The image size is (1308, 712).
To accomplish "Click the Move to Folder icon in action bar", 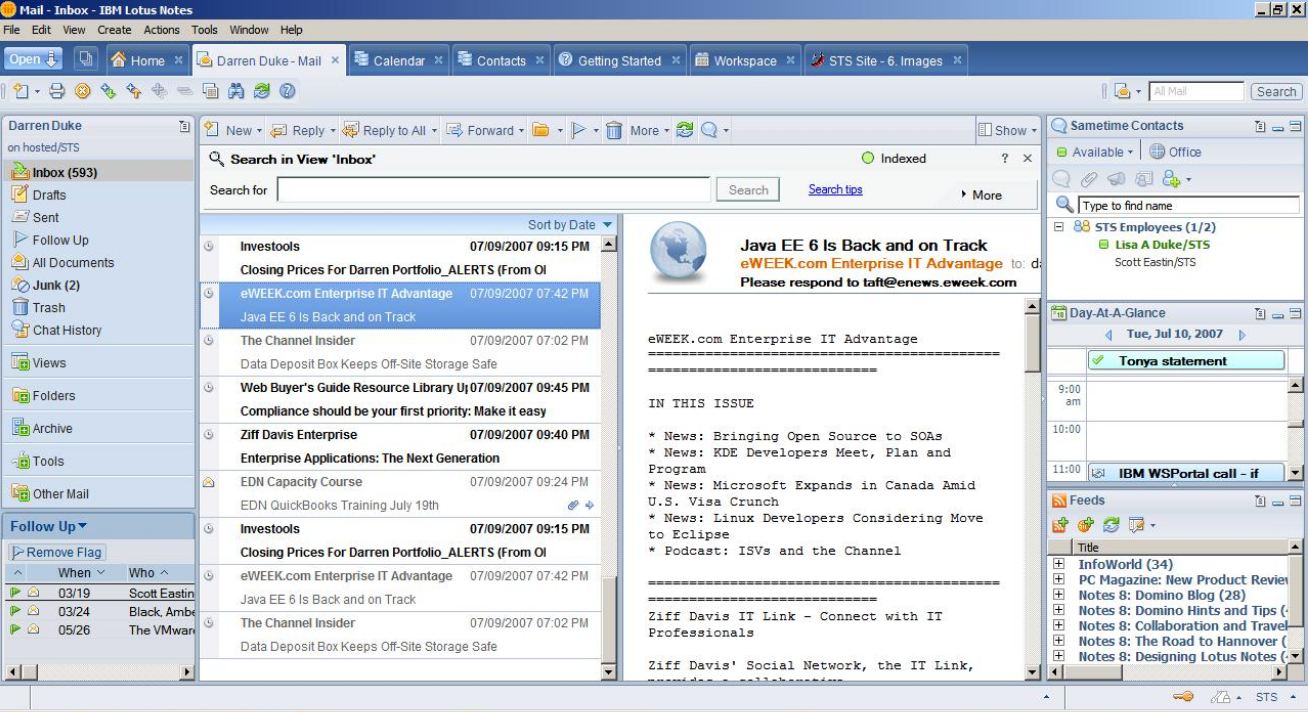I will click(541, 130).
